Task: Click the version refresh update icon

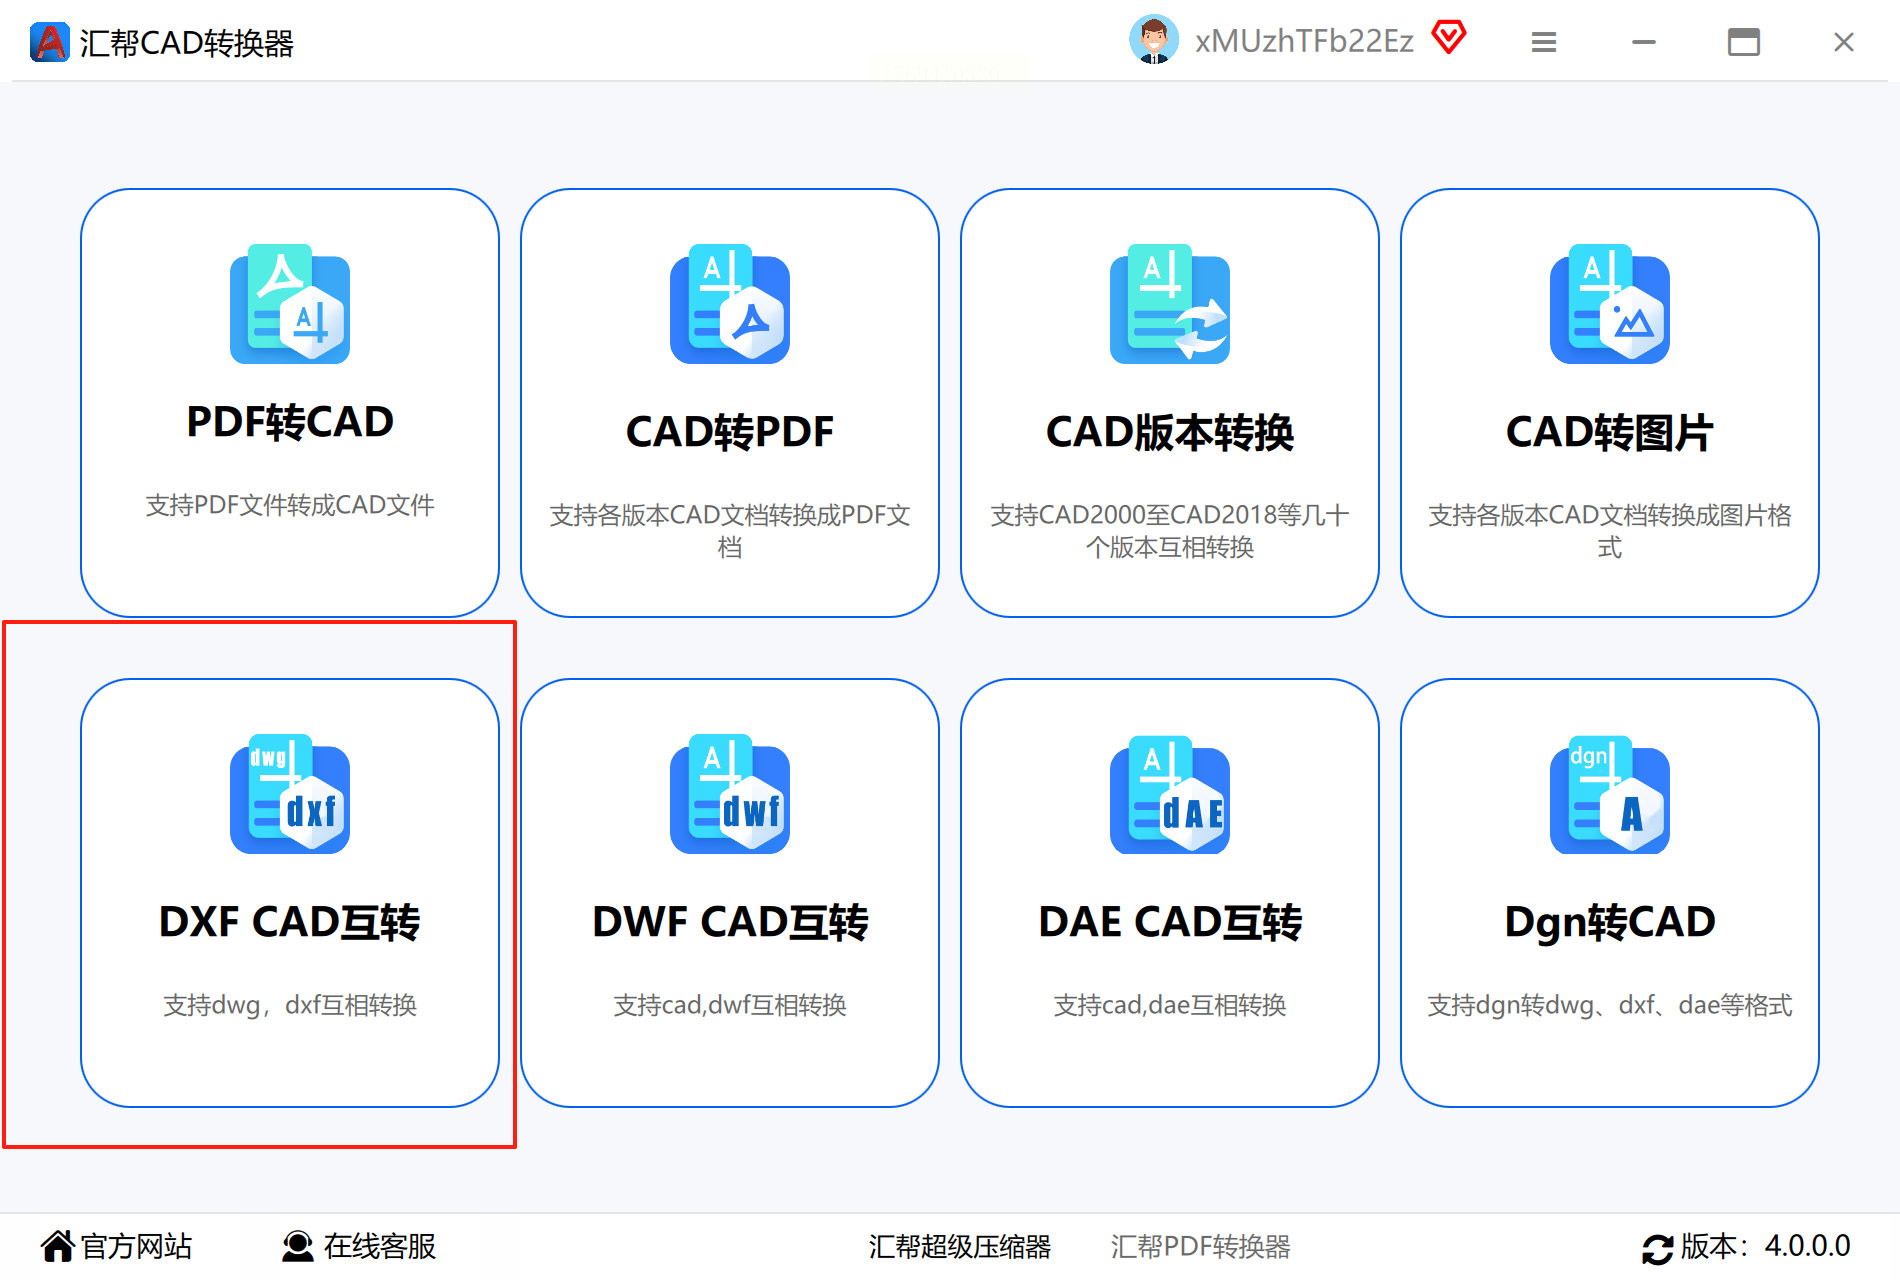Action: [1657, 1248]
